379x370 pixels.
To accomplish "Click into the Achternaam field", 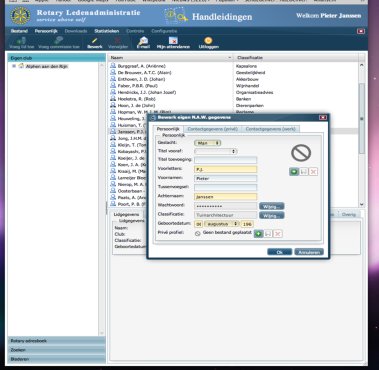I will 226,197.
